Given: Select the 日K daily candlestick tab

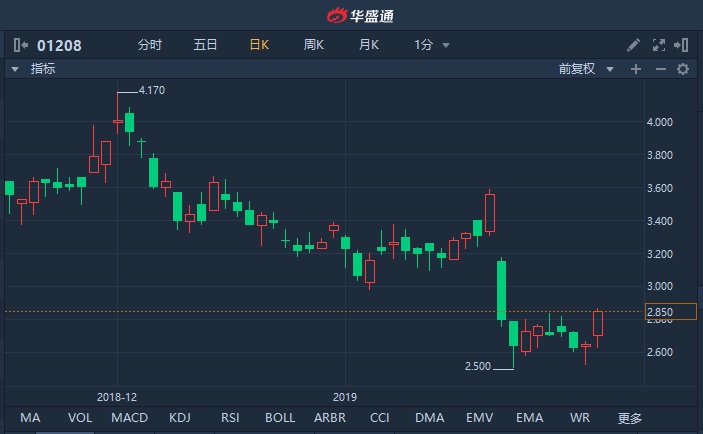Looking at the screenshot, I should 259,45.
